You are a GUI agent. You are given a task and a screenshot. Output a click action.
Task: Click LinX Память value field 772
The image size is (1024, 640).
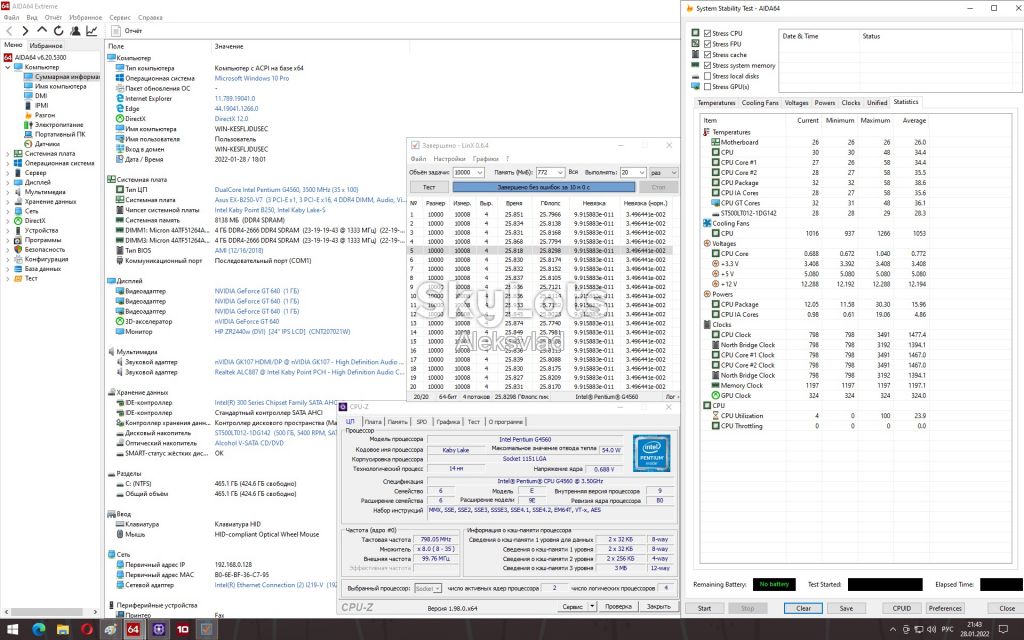(545, 172)
